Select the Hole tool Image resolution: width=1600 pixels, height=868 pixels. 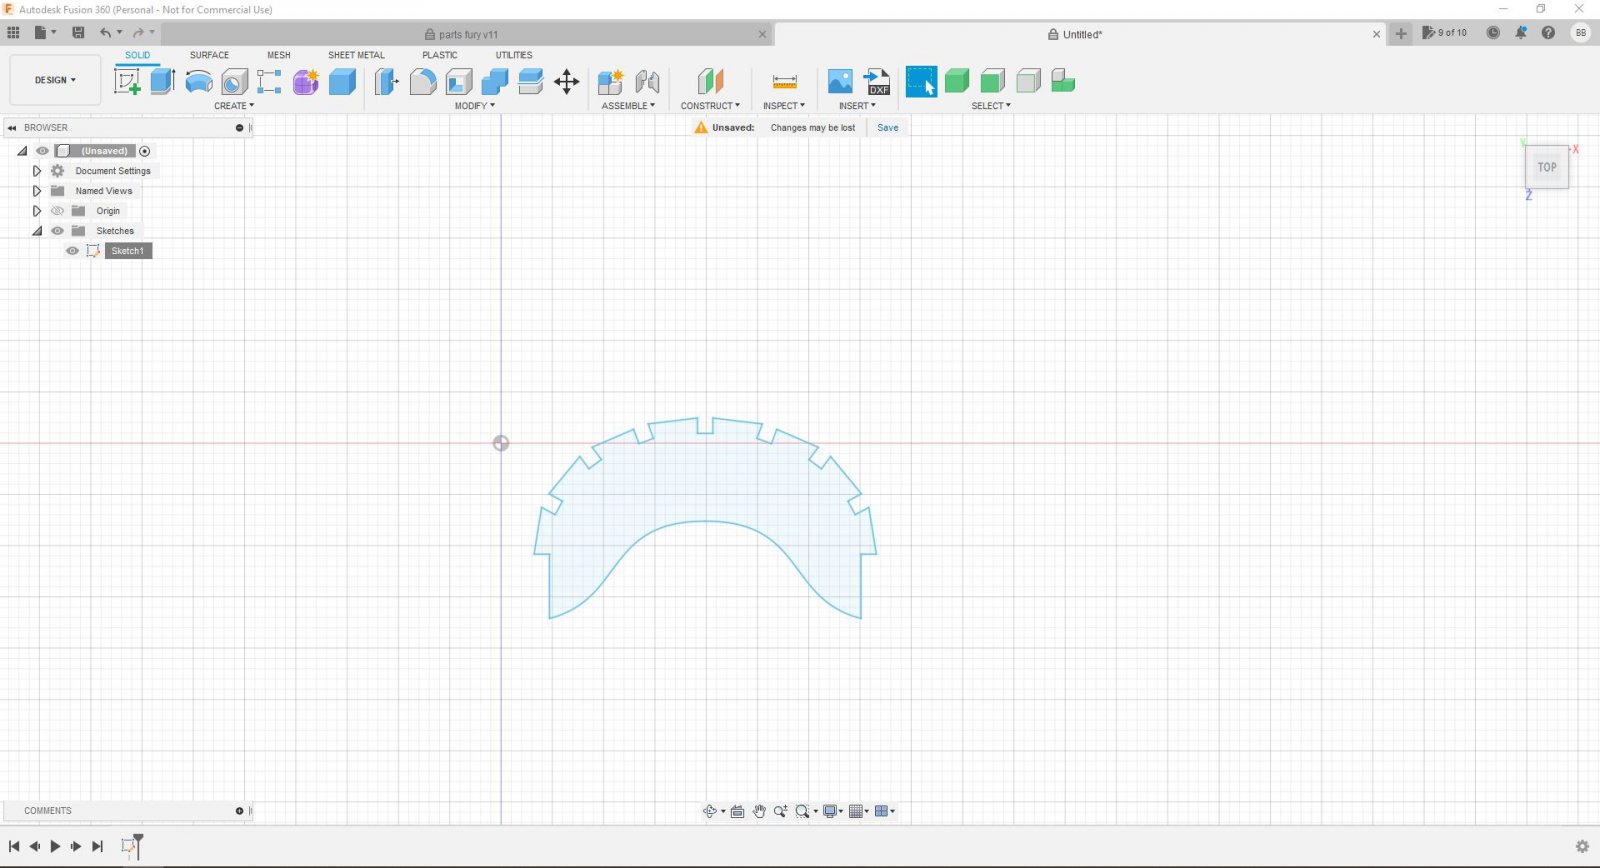point(234,81)
